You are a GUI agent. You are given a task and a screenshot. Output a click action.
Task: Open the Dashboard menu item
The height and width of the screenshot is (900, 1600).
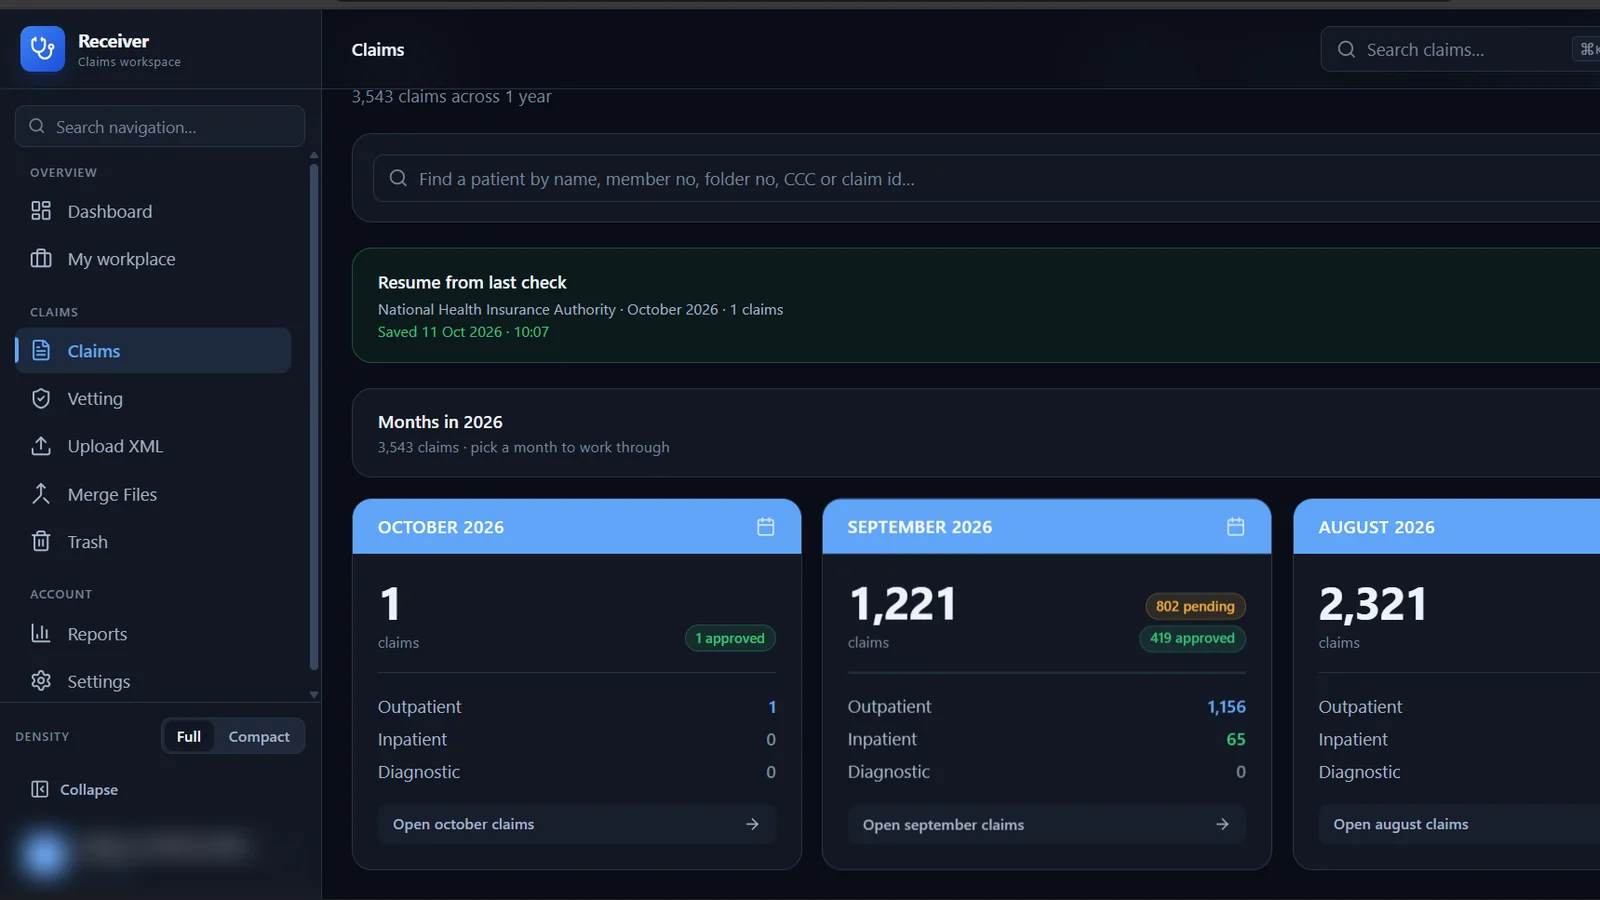click(x=153, y=211)
